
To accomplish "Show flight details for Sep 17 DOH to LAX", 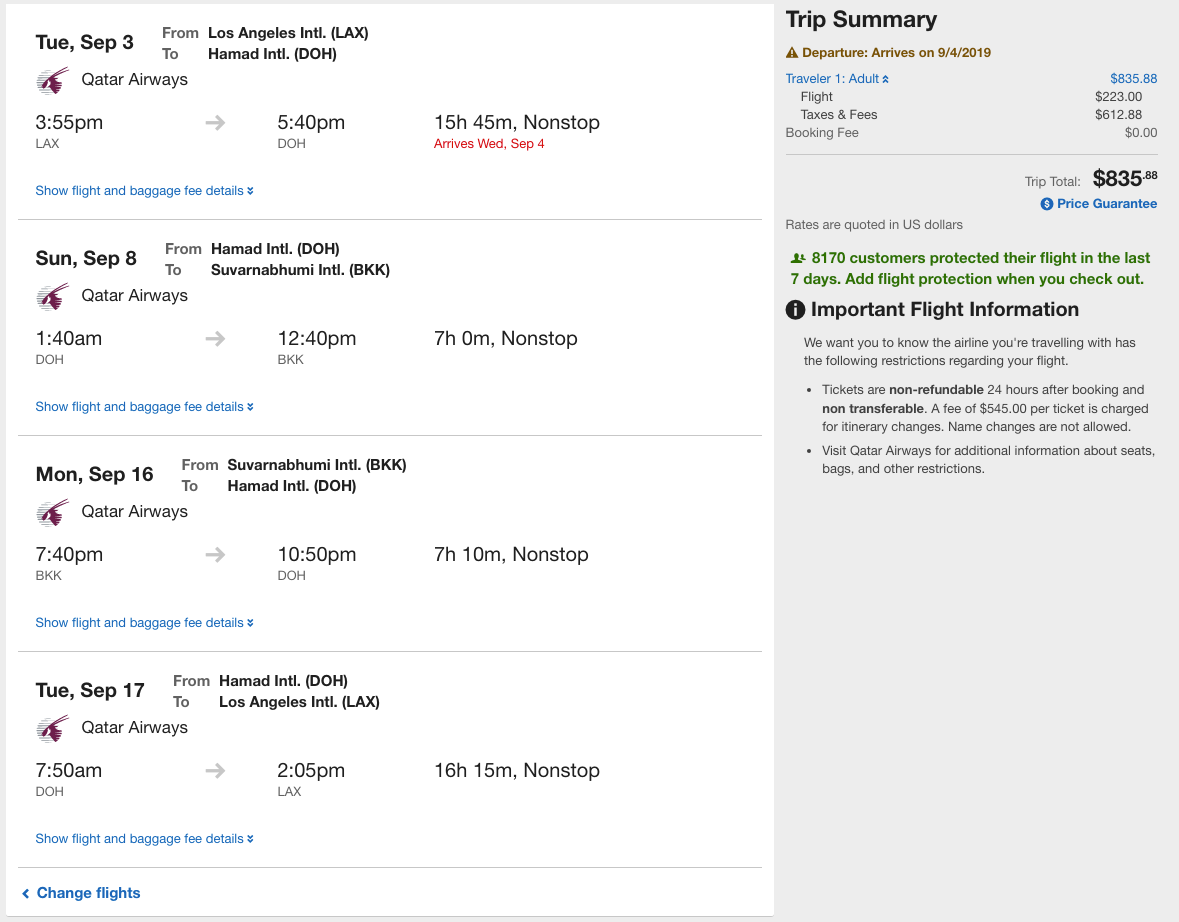I will click(x=144, y=839).
